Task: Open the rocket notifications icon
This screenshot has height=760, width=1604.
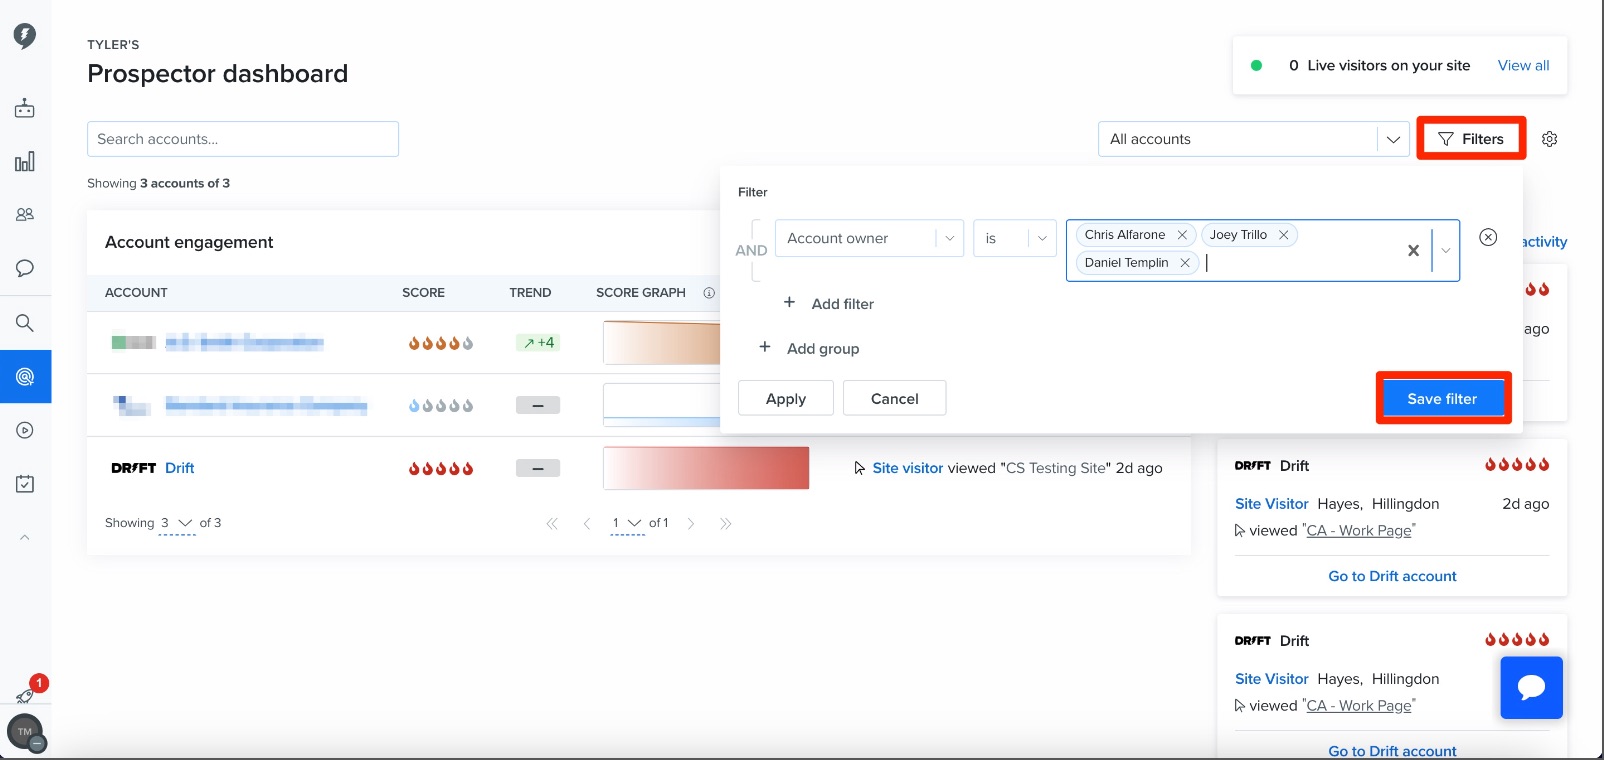Action: click(x=25, y=695)
